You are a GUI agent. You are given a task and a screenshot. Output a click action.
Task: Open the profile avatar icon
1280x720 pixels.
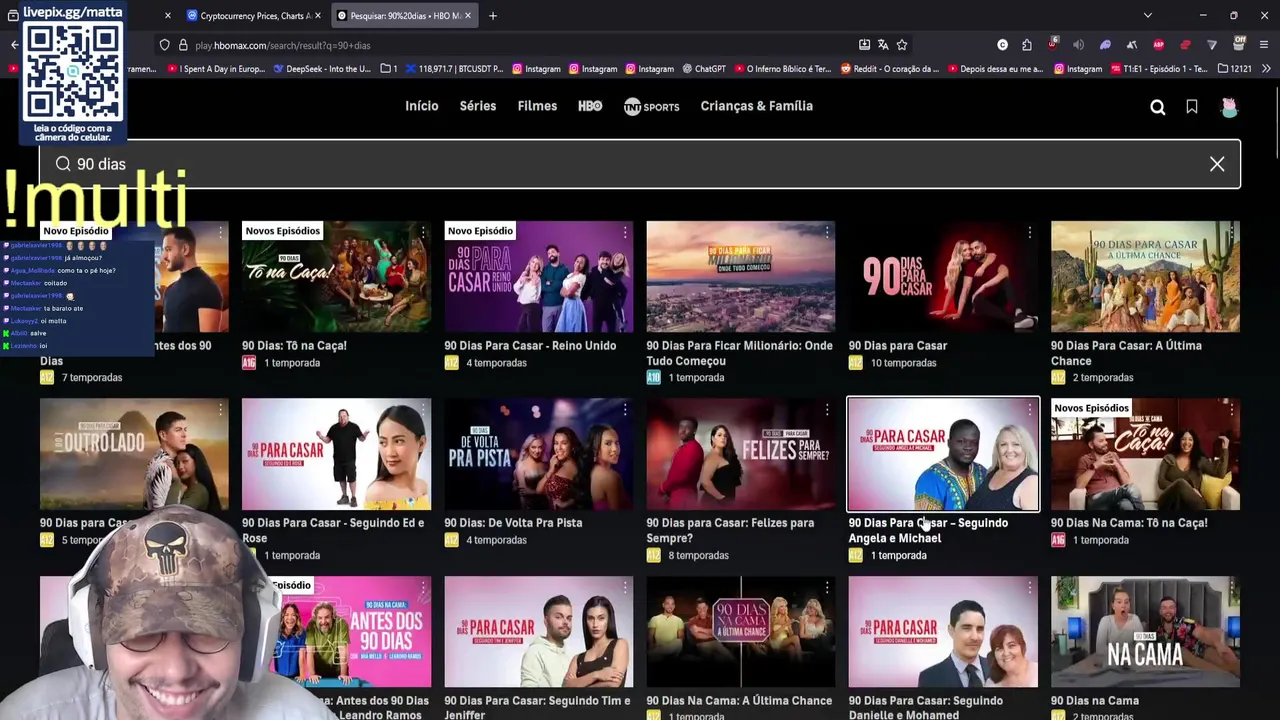(x=1229, y=107)
